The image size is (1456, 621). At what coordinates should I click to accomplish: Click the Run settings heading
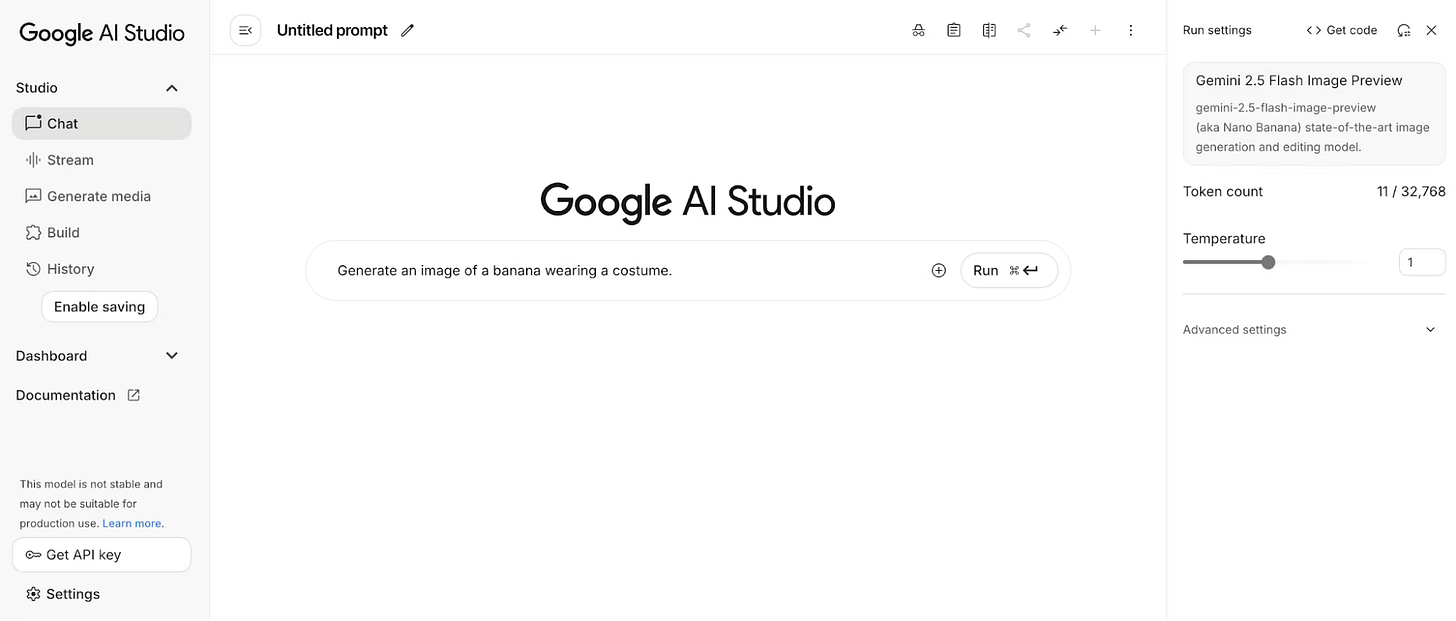coord(1217,31)
